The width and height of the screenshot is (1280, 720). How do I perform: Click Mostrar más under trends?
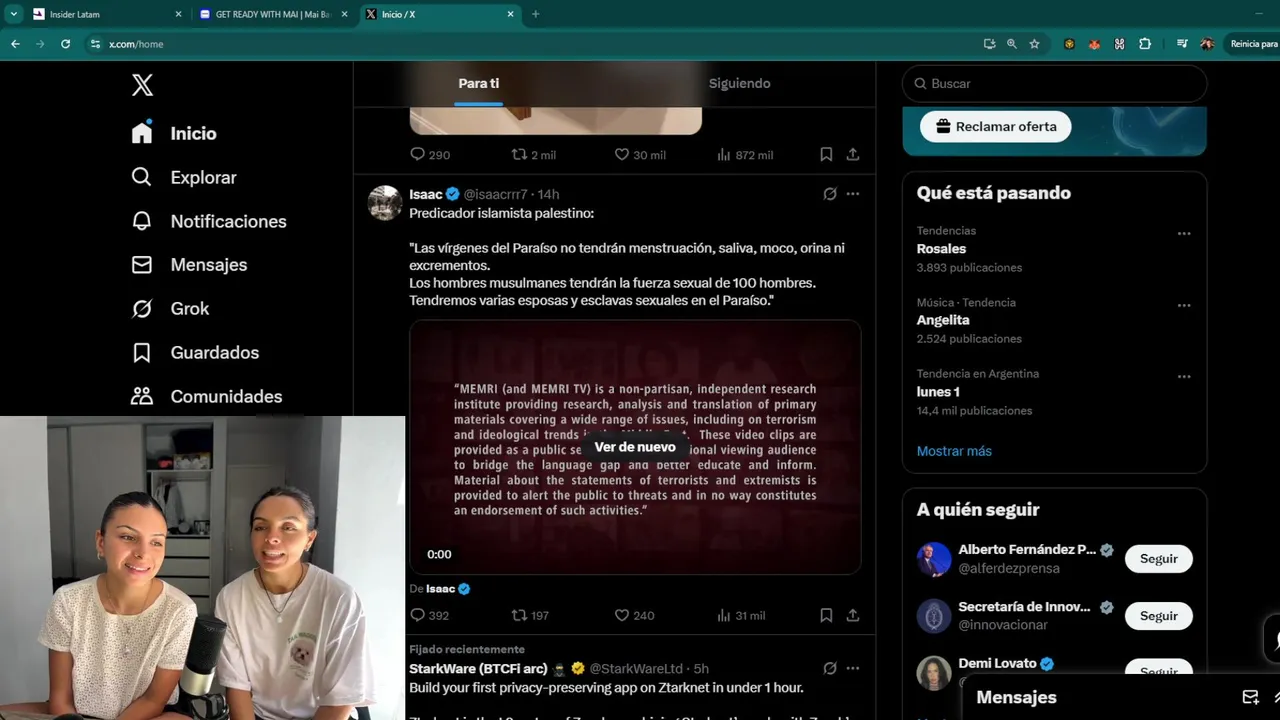(x=954, y=451)
